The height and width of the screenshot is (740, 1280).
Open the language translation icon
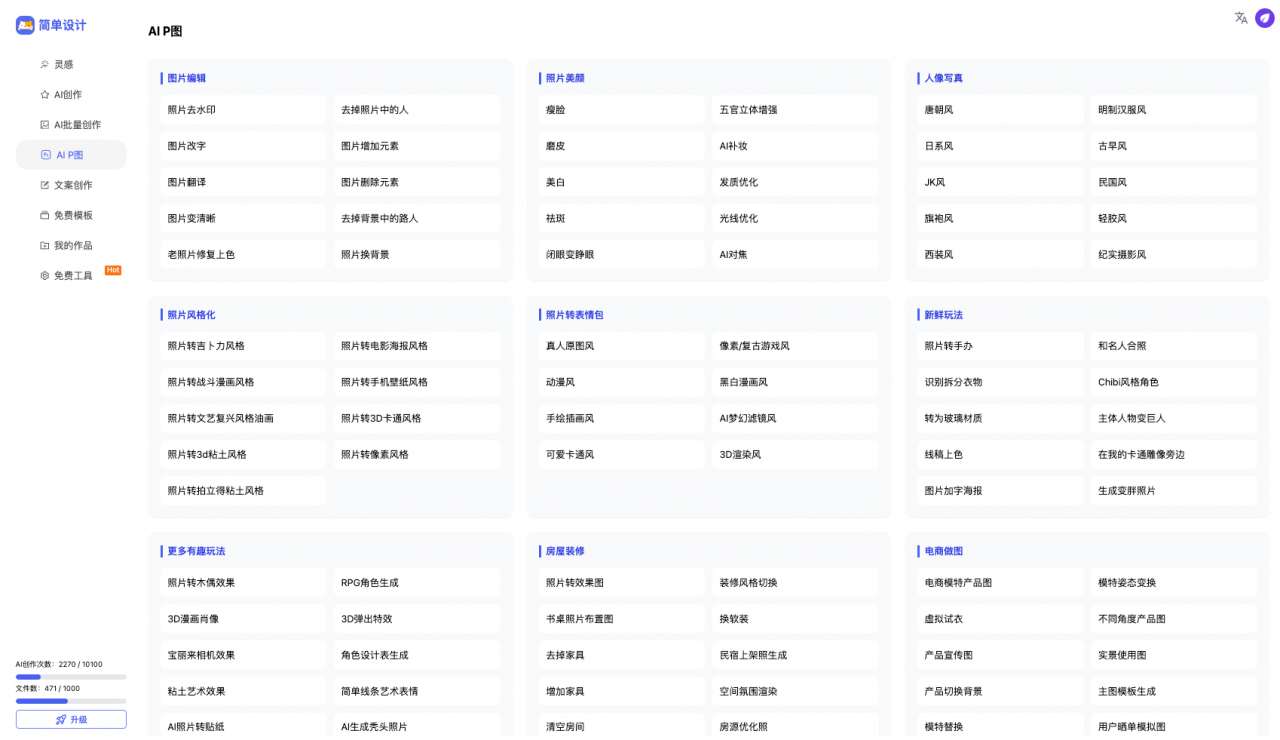(1241, 18)
